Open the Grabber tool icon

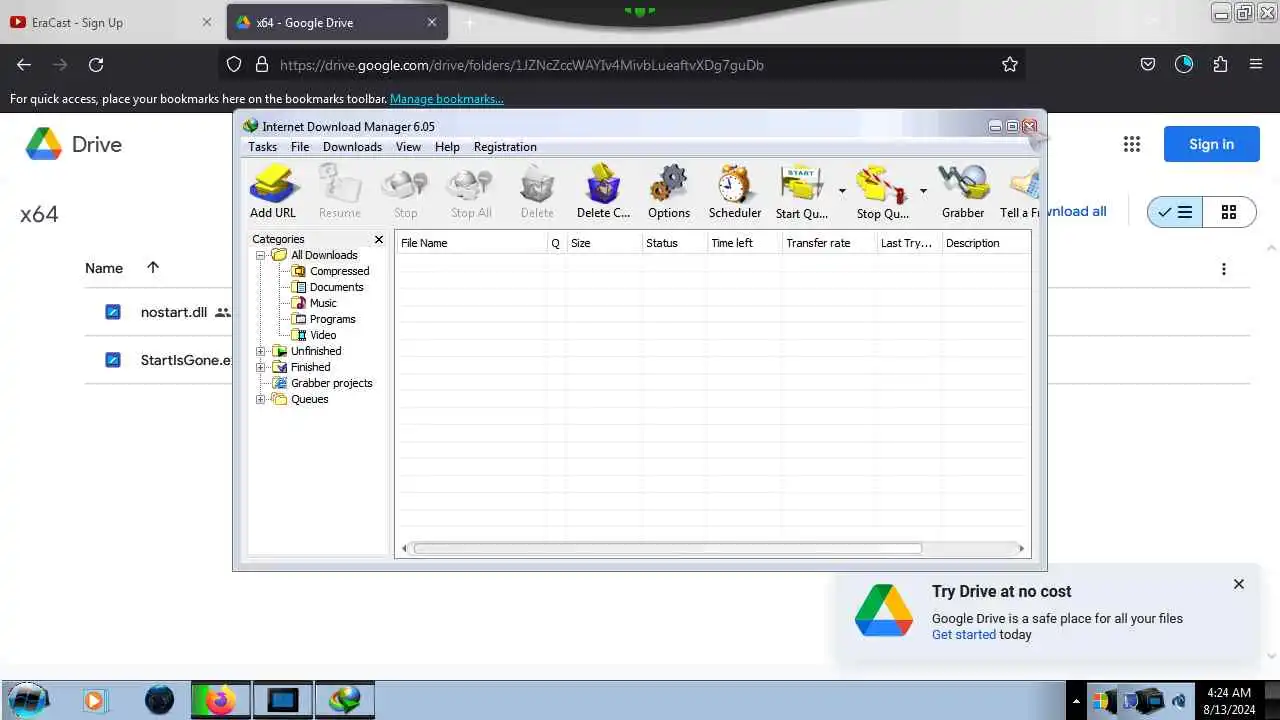coord(963,191)
